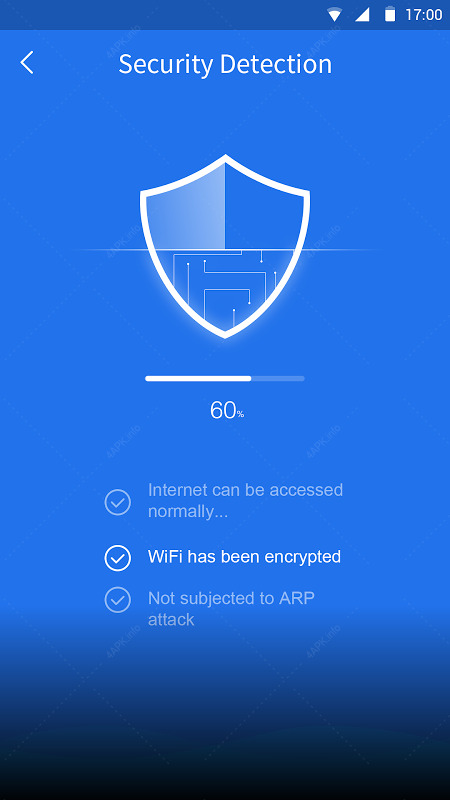
Task: Select the Security Detection title
Action: (x=225, y=64)
